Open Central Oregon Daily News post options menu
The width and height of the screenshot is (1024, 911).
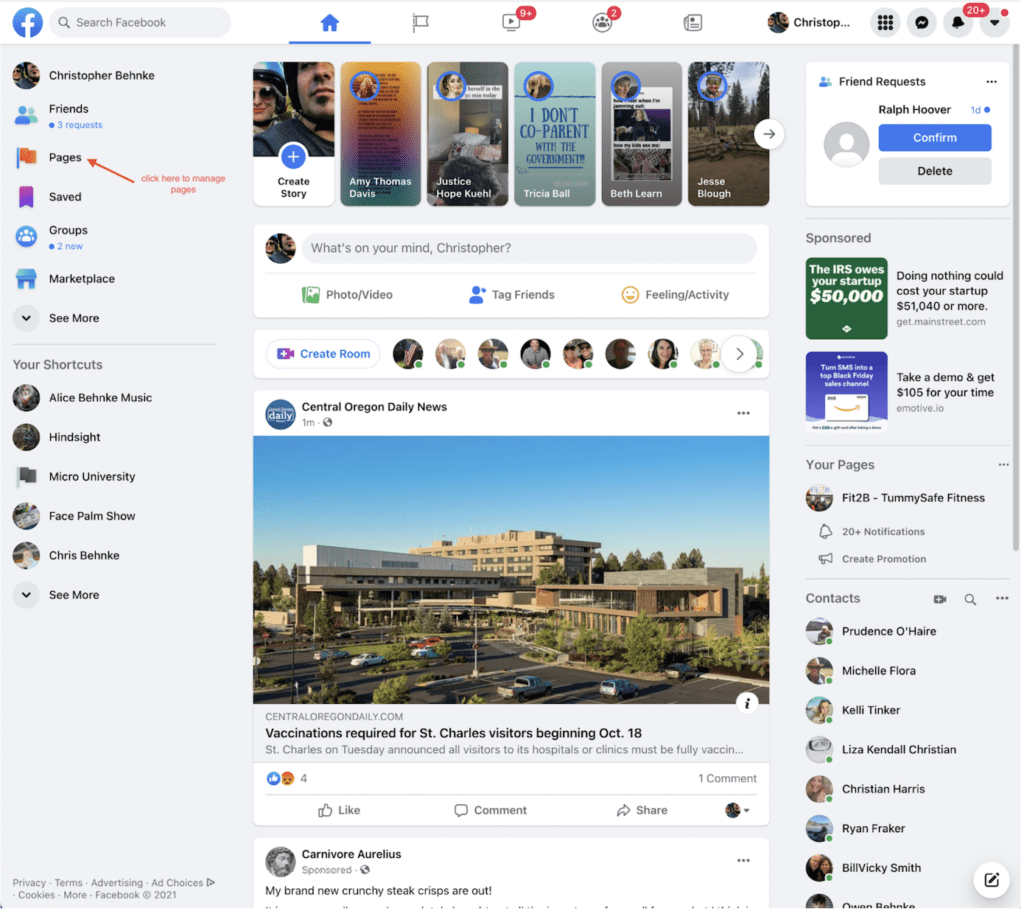click(743, 413)
